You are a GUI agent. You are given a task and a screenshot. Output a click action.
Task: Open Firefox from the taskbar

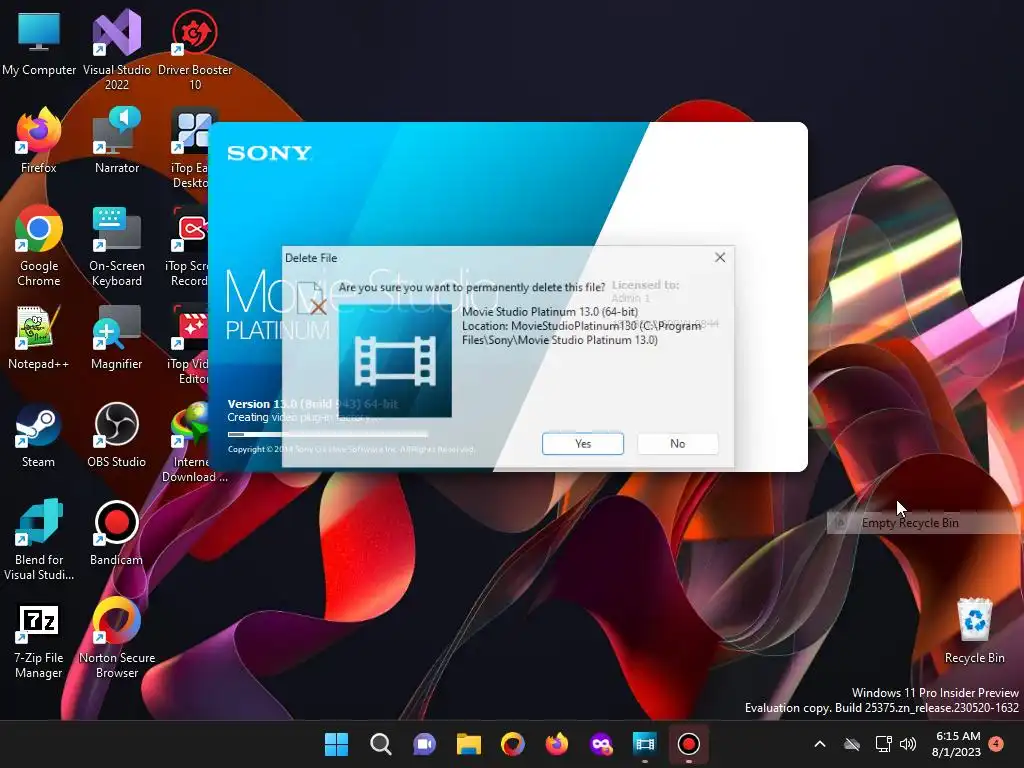point(556,744)
